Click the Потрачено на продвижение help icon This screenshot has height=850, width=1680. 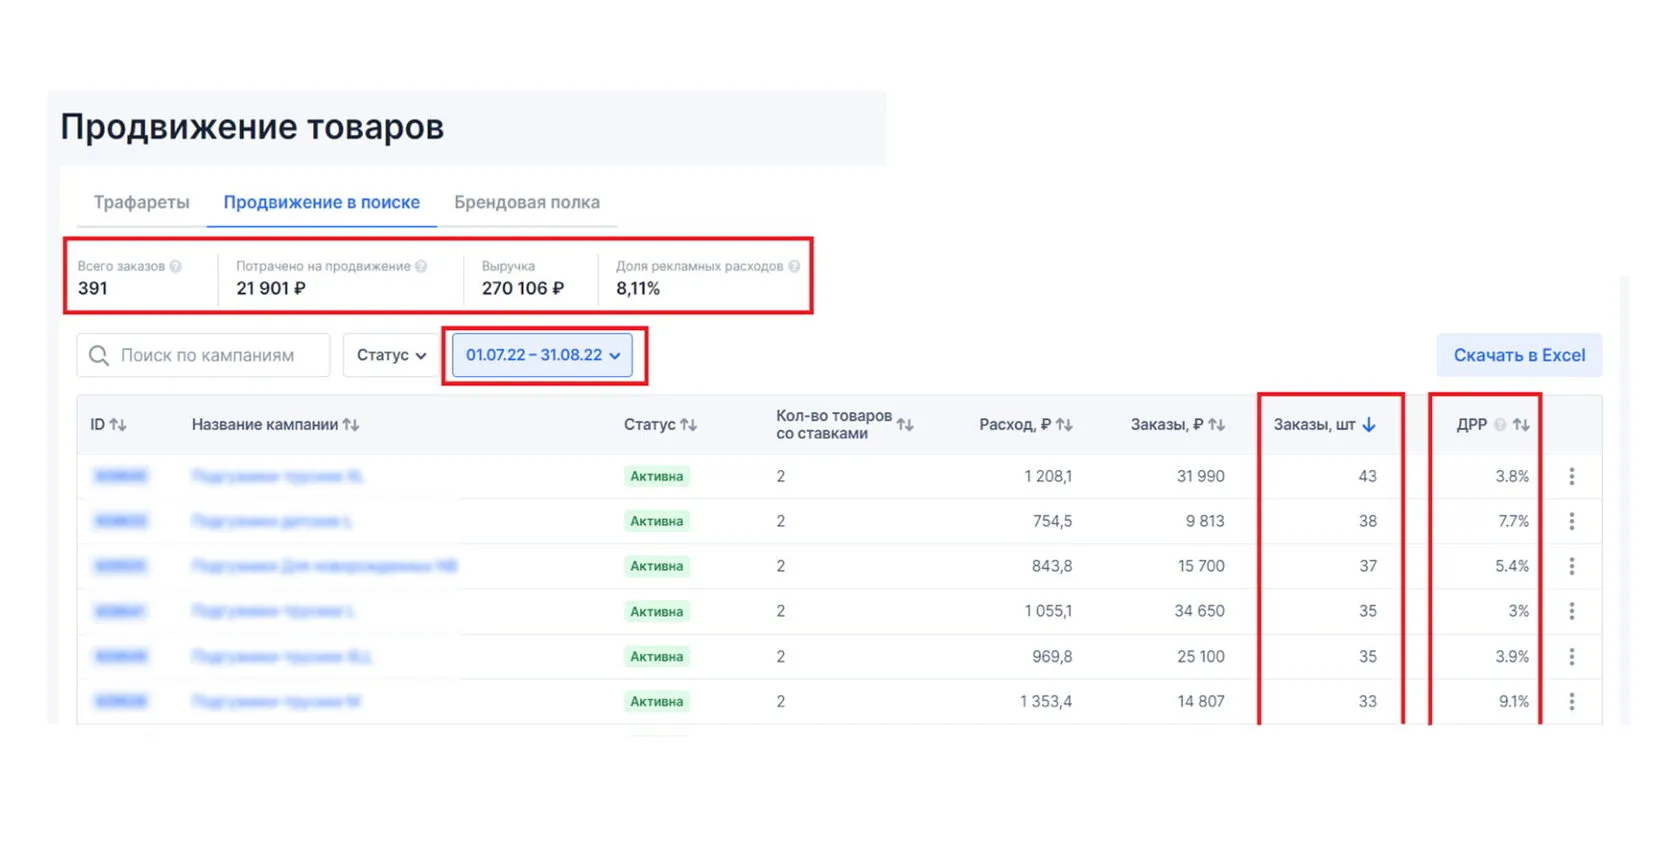coord(421,266)
